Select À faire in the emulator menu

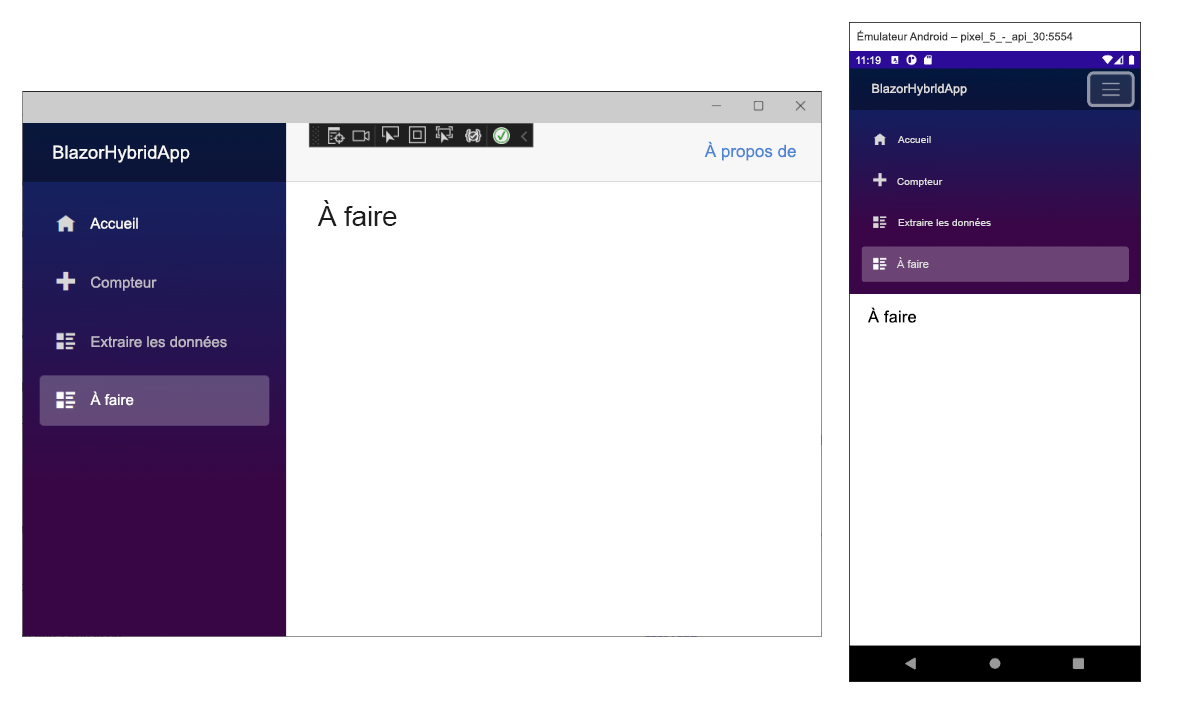coord(995,264)
